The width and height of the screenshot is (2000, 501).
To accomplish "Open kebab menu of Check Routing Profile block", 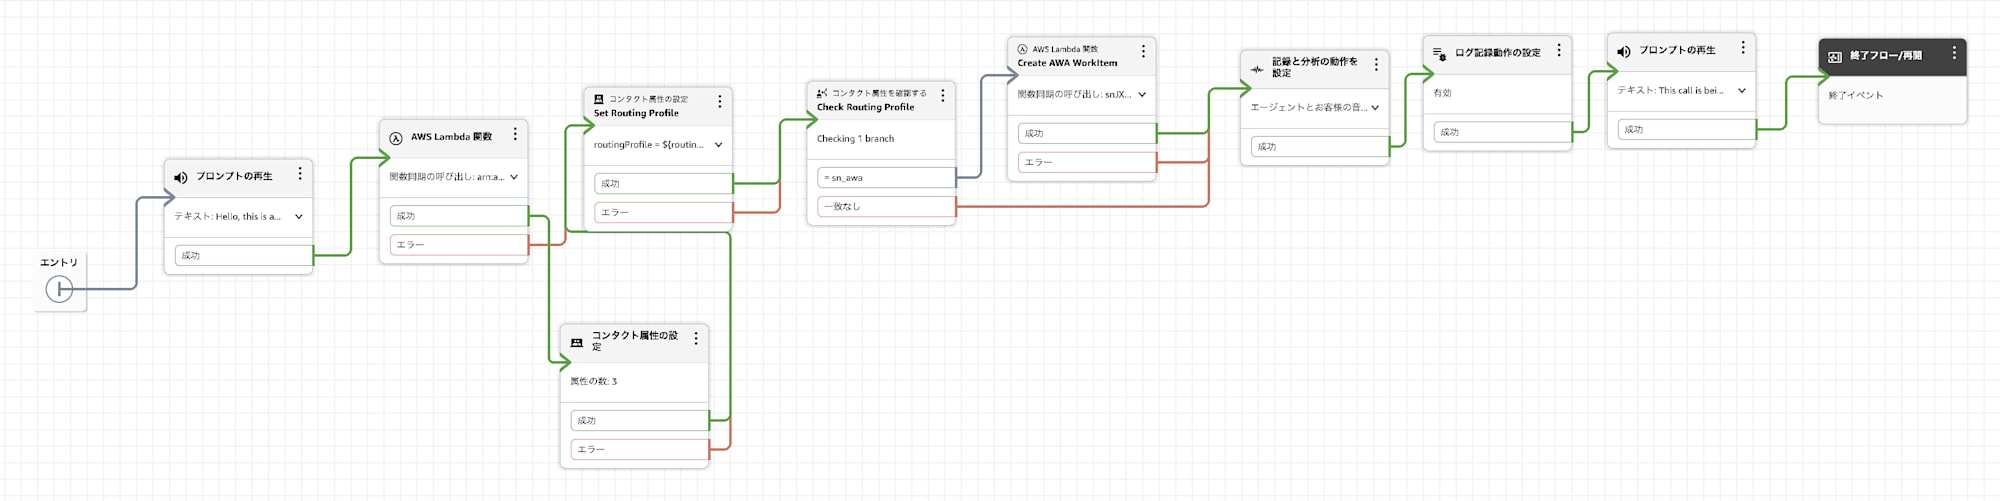I will (x=942, y=96).
